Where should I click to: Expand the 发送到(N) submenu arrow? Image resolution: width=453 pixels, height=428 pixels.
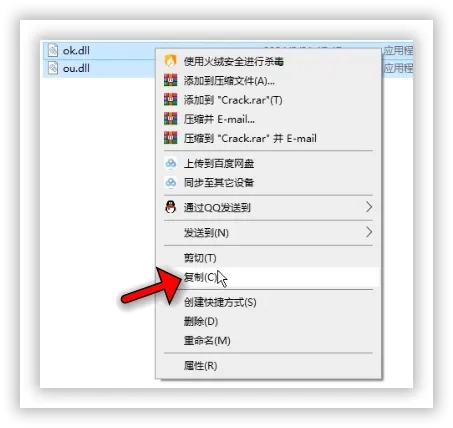coord(368,232)
